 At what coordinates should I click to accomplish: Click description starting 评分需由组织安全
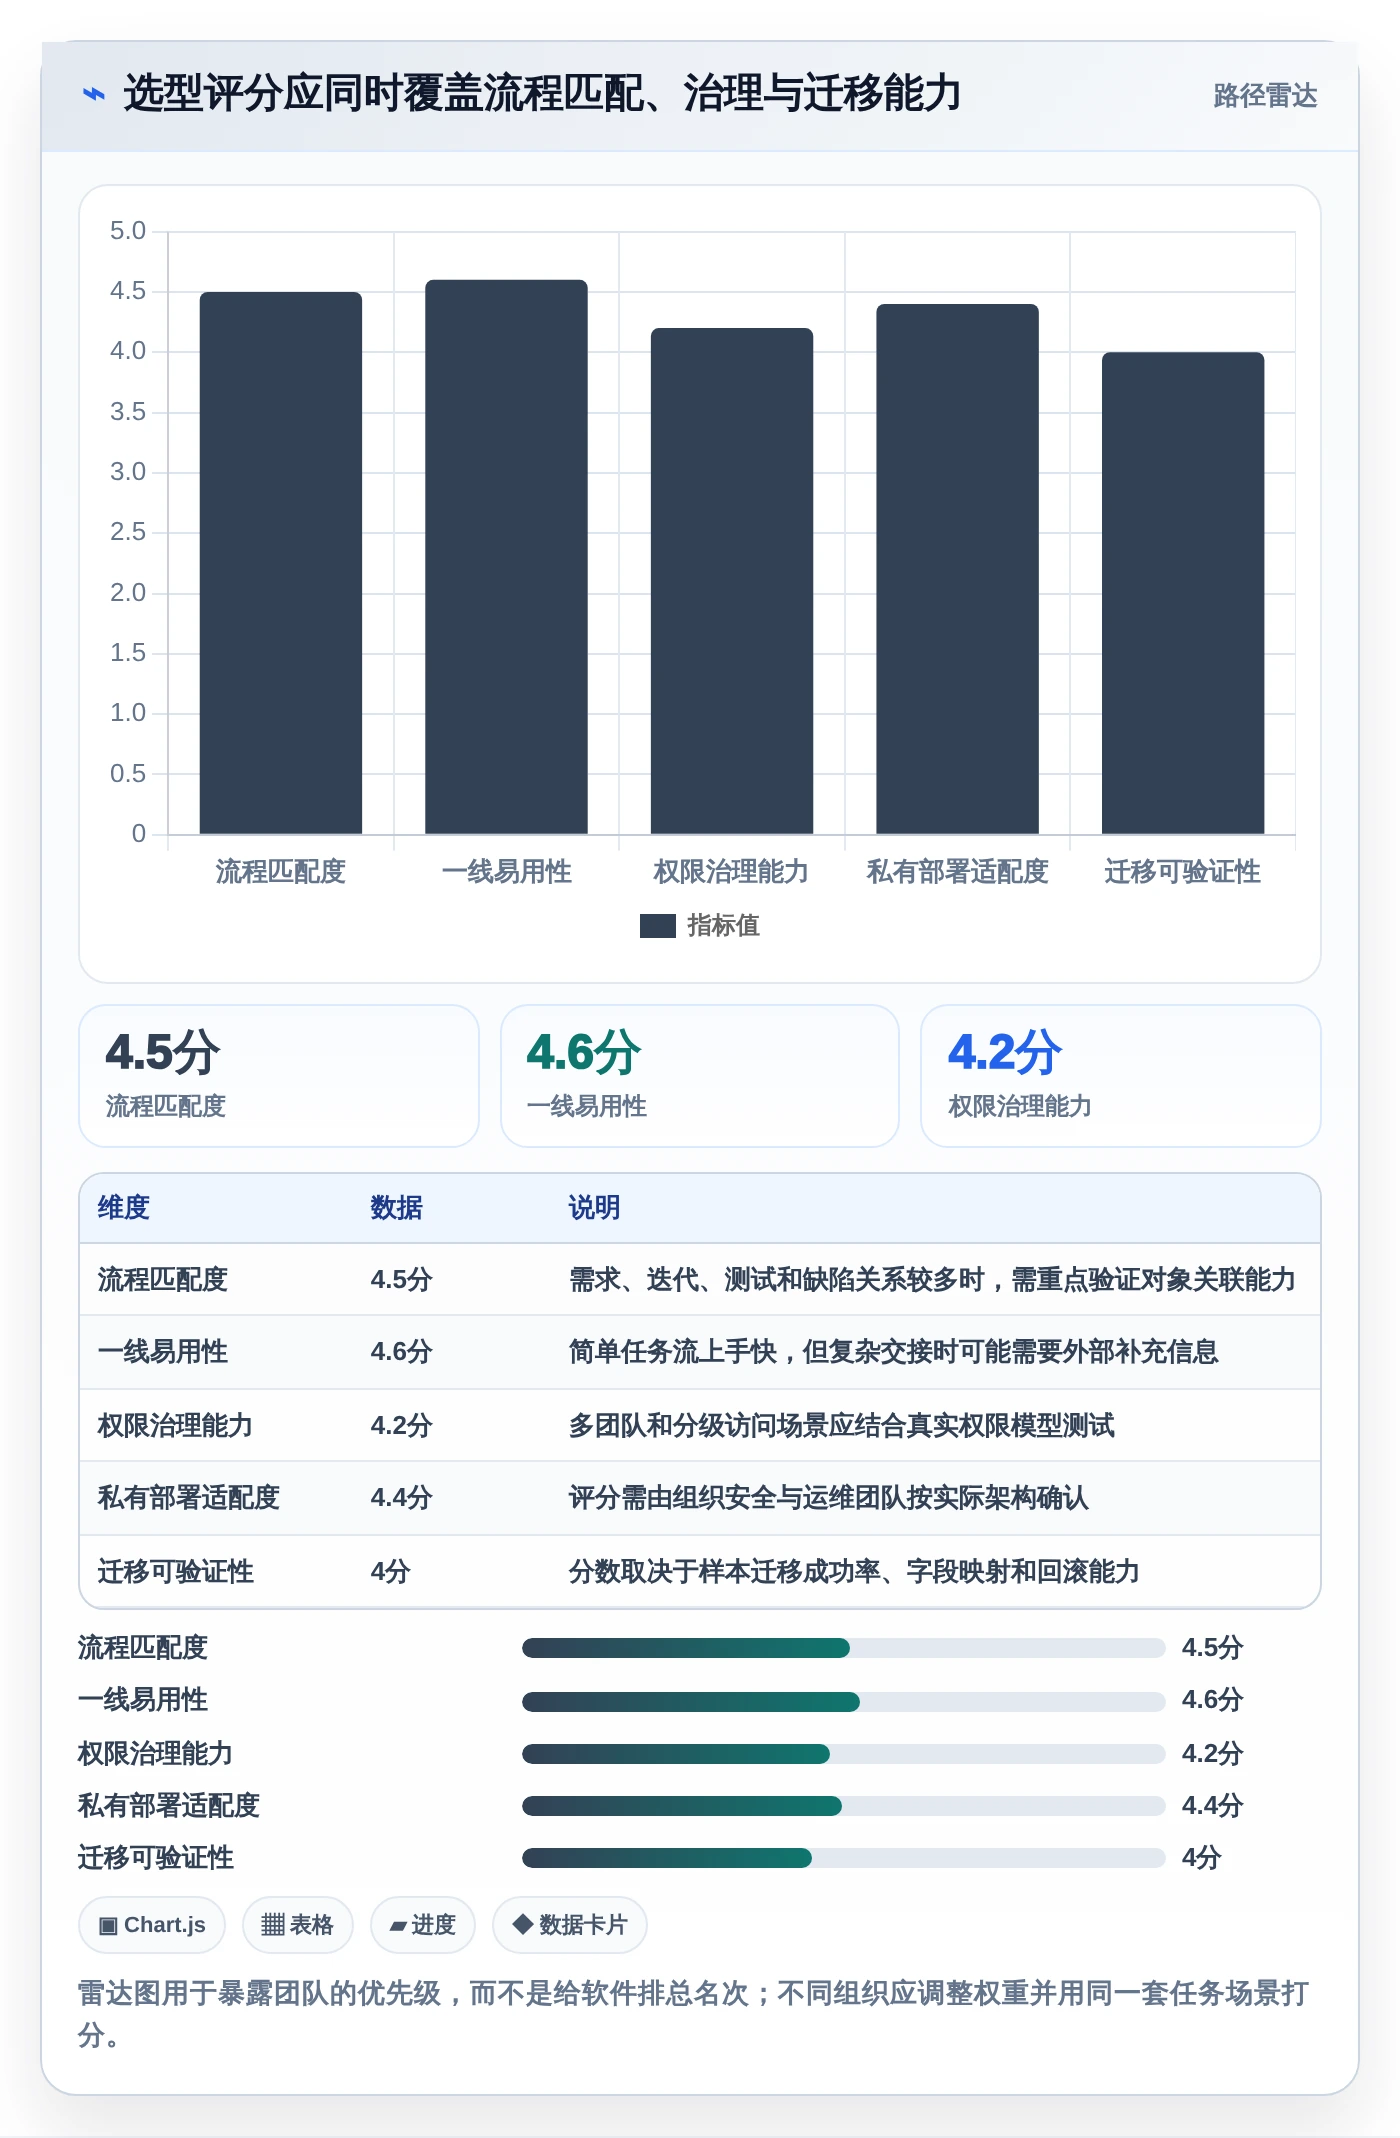coord(828,1498)
